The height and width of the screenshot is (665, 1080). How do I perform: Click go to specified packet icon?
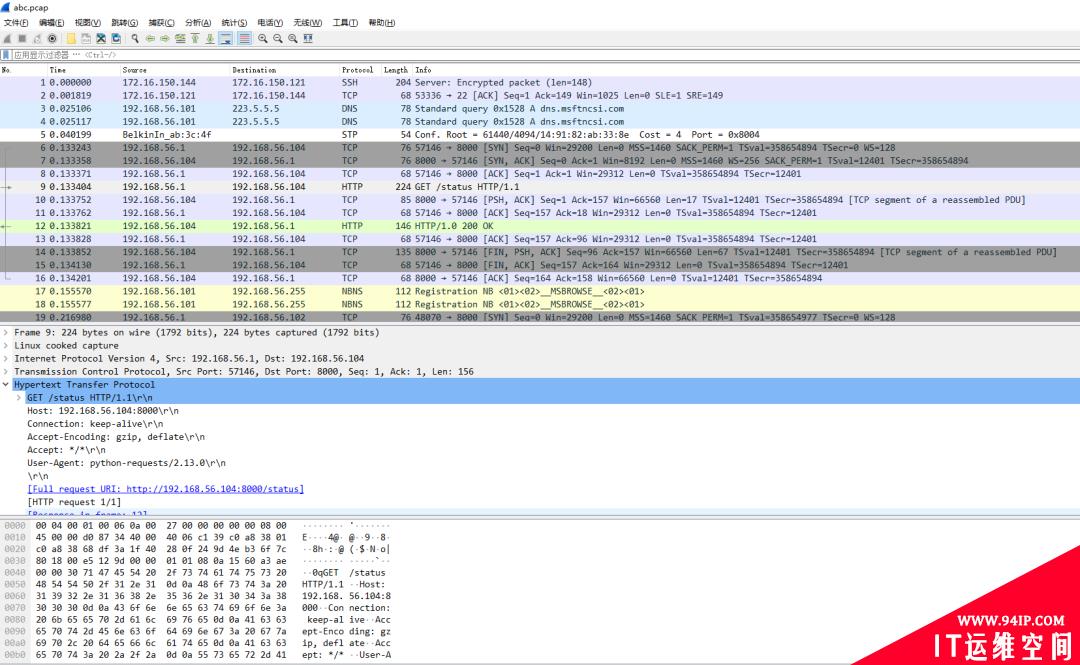click(180, 39)
